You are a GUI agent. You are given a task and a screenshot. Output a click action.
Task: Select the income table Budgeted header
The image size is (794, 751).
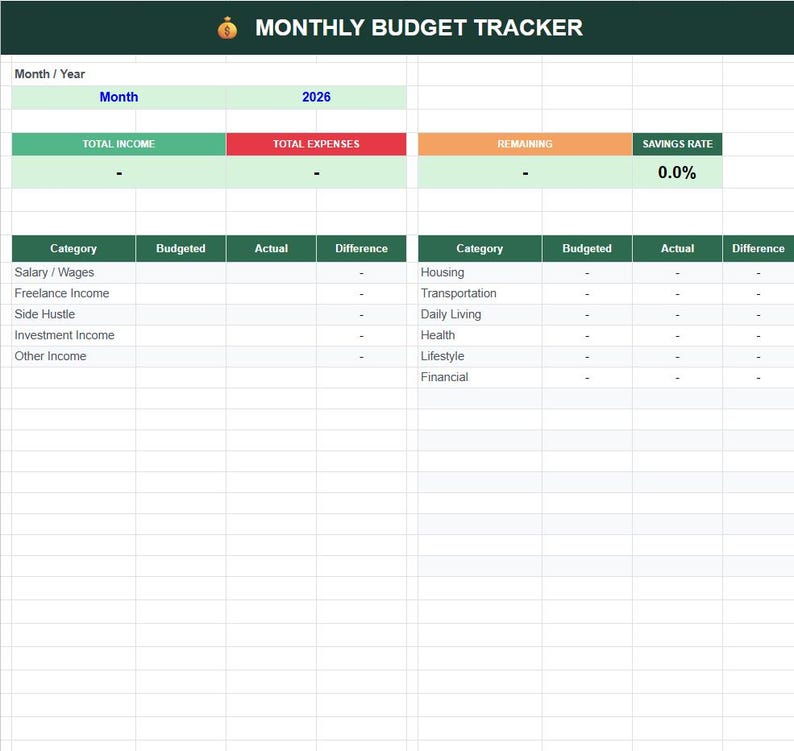tap(181, 249)
